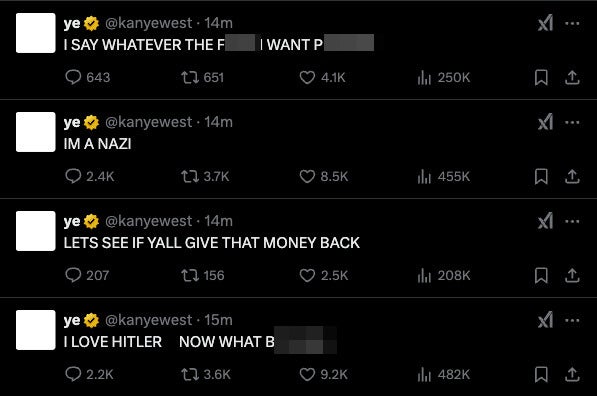Viewport: 597px width, 396px height.
Task: Open the 15m timestamp on last post
Action: click(x=218, y=320)
